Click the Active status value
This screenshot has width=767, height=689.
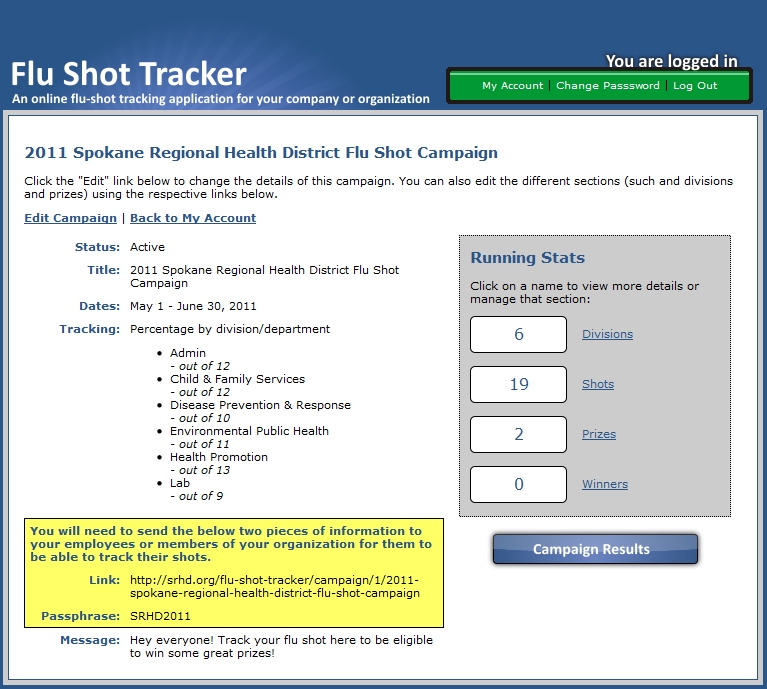[147, 247]
